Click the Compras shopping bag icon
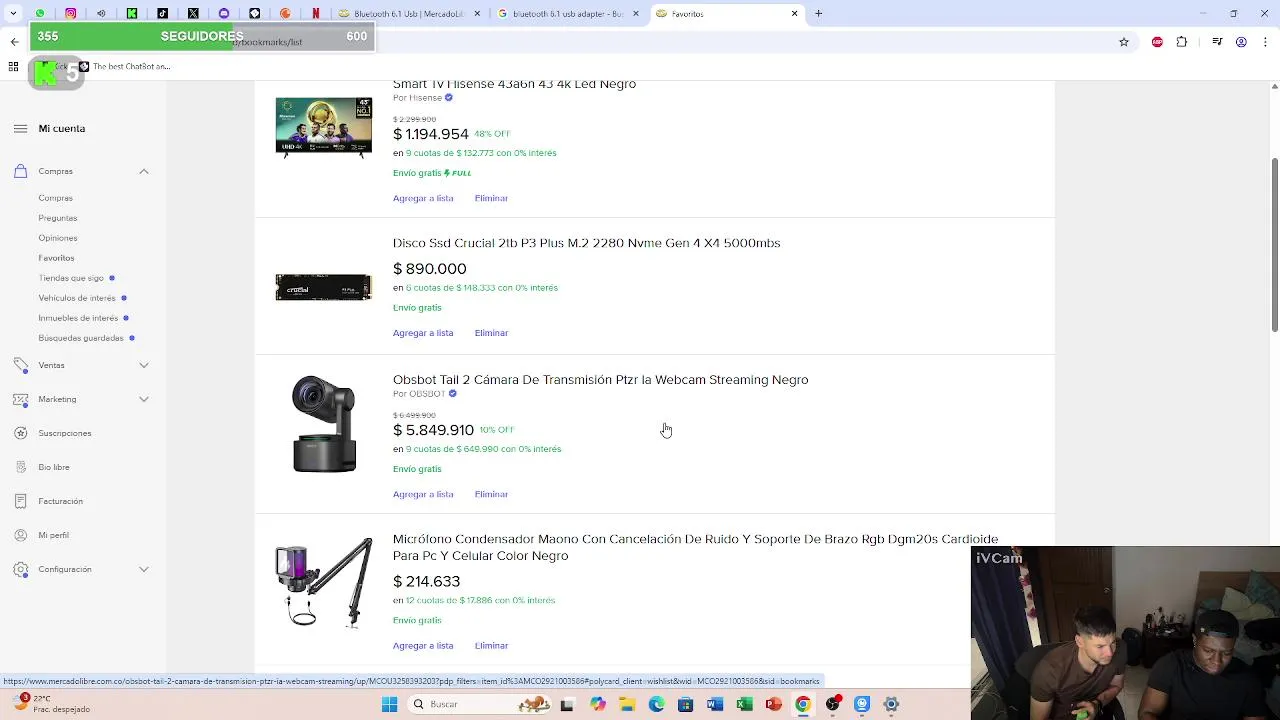1280x720 pixels. (x=20, y=171)
